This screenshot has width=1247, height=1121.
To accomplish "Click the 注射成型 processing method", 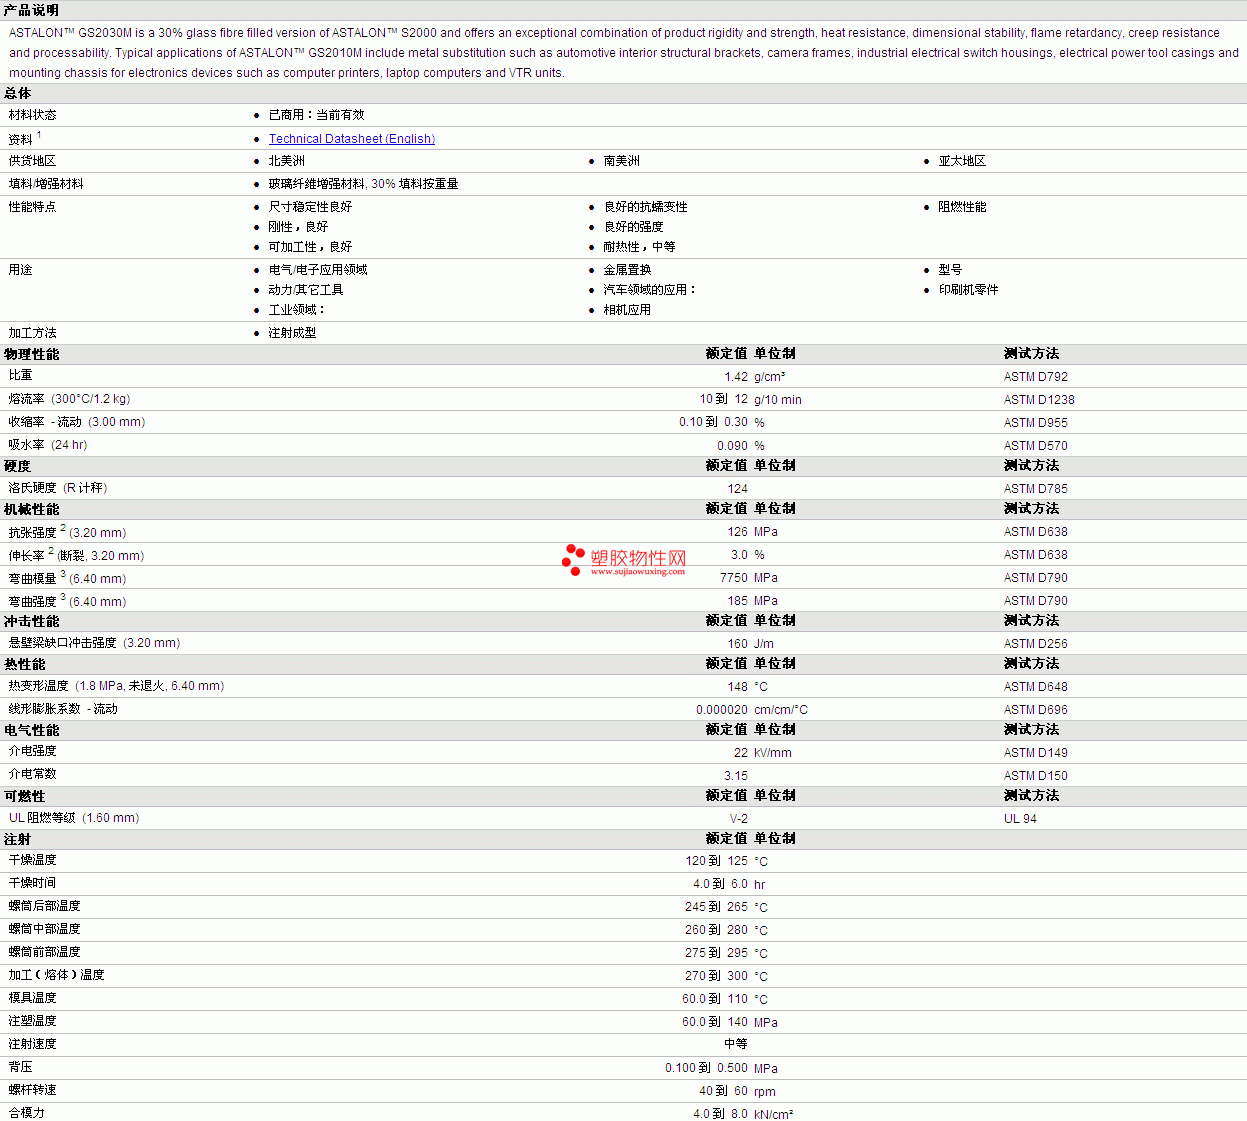I will tap(292, 333).
